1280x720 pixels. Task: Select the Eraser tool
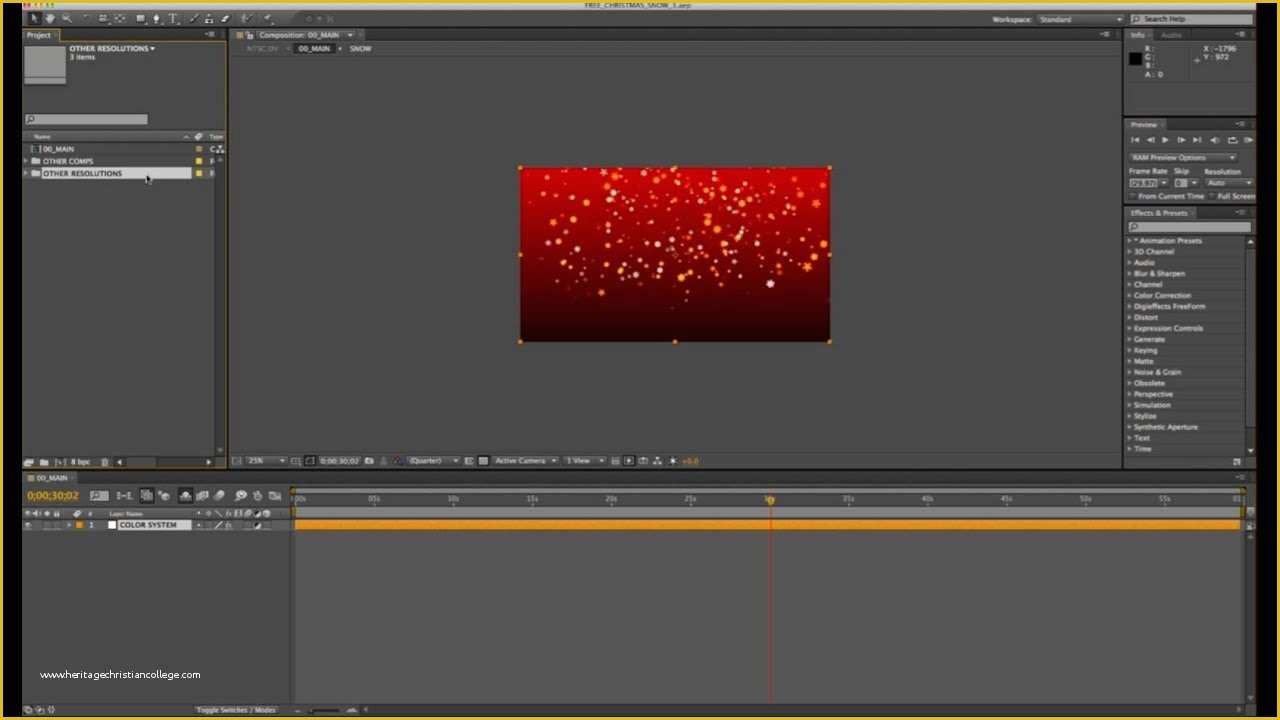click(225, 19)
